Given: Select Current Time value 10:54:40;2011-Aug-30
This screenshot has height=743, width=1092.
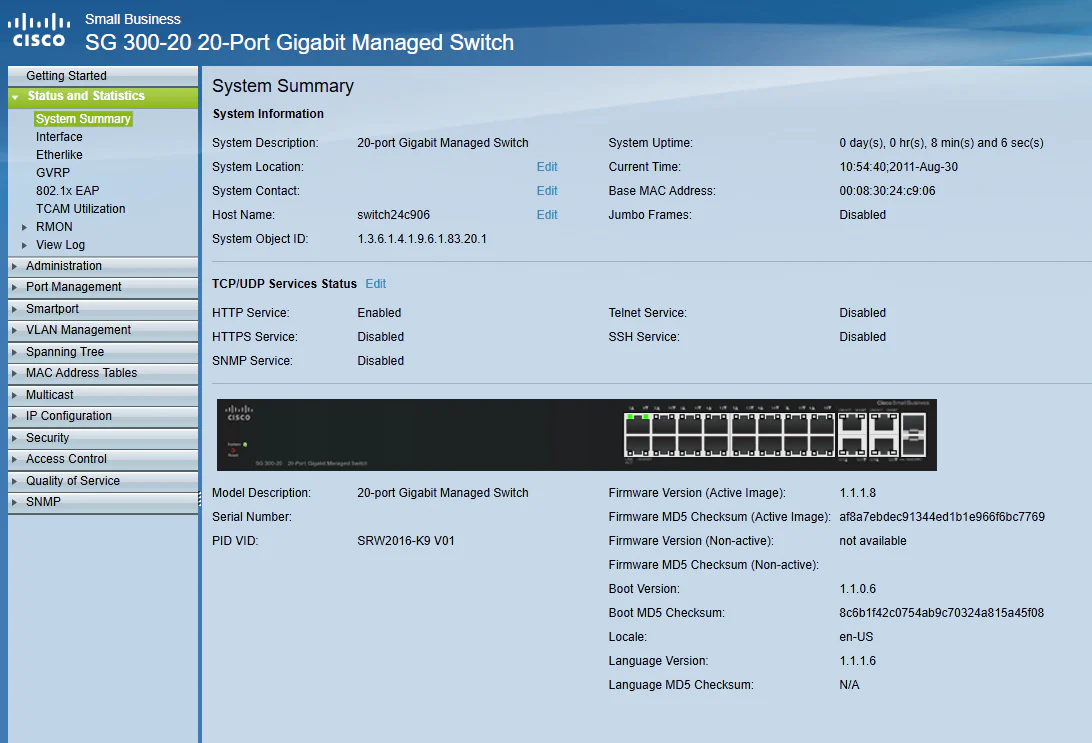Looking at the screenshot, I should (x=898, y=167).
